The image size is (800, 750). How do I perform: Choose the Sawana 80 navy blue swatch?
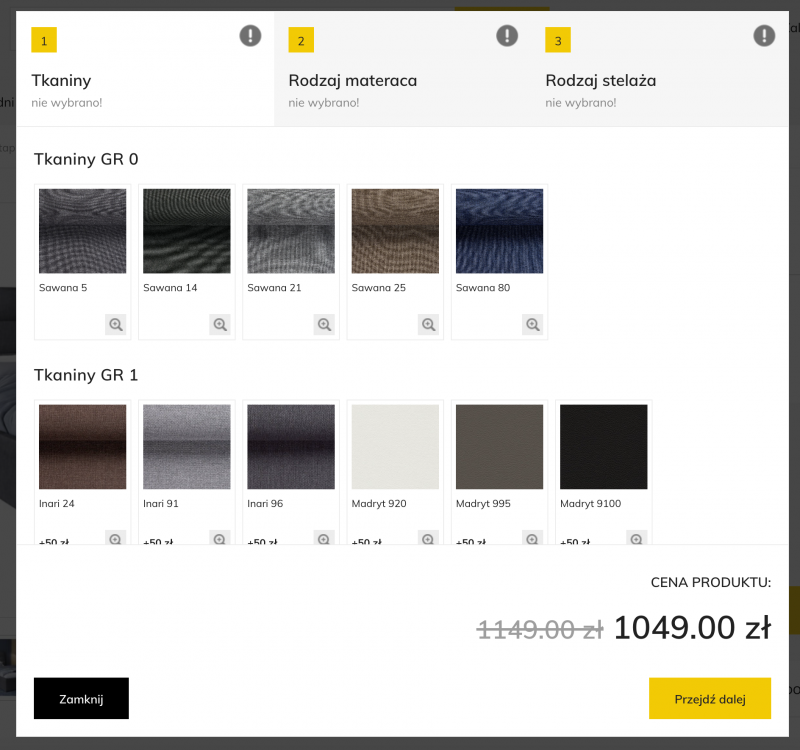tap(499, 231)
